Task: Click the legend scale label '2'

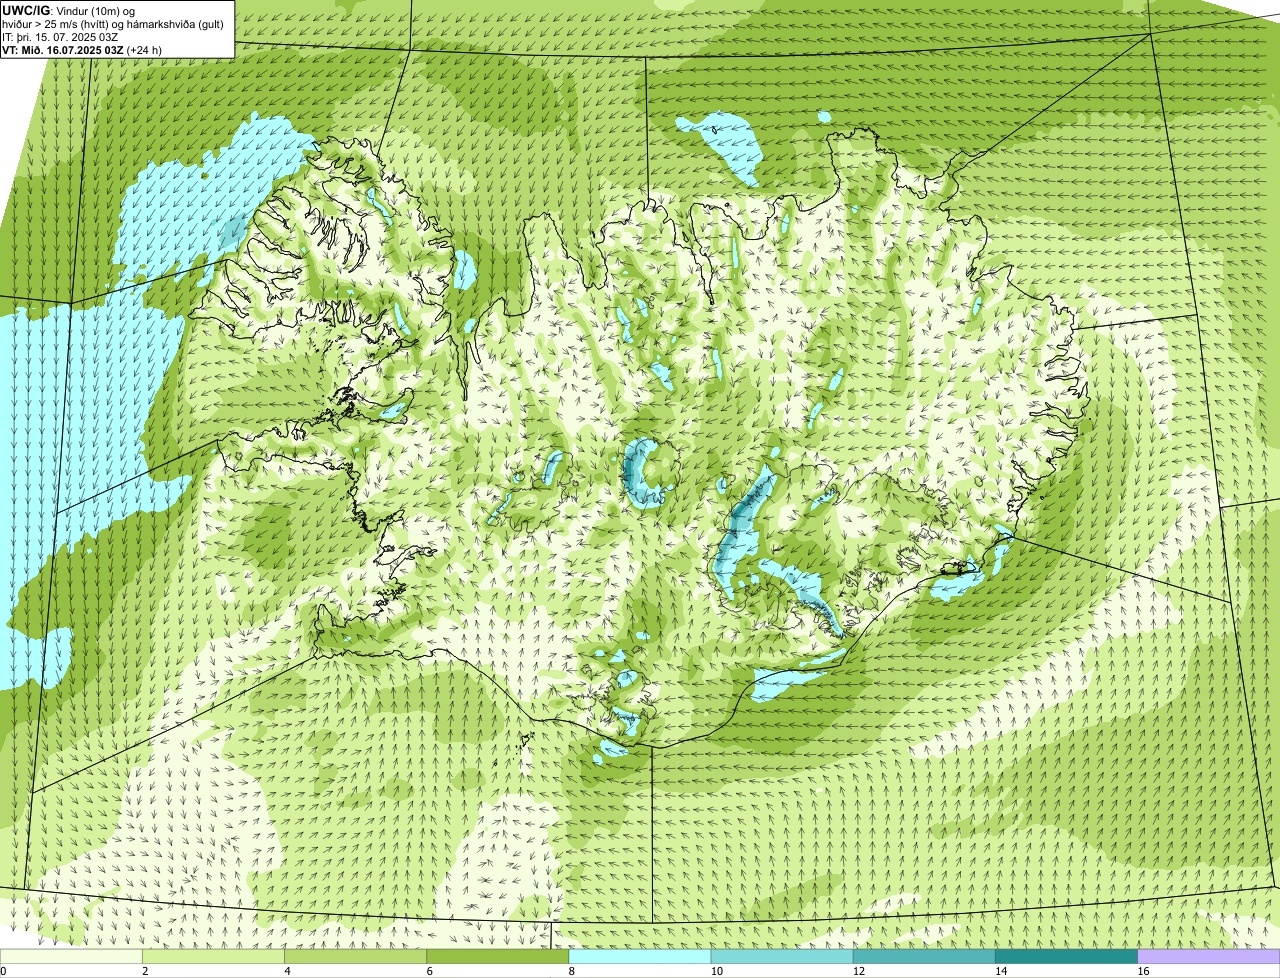Action: (145, 971)
